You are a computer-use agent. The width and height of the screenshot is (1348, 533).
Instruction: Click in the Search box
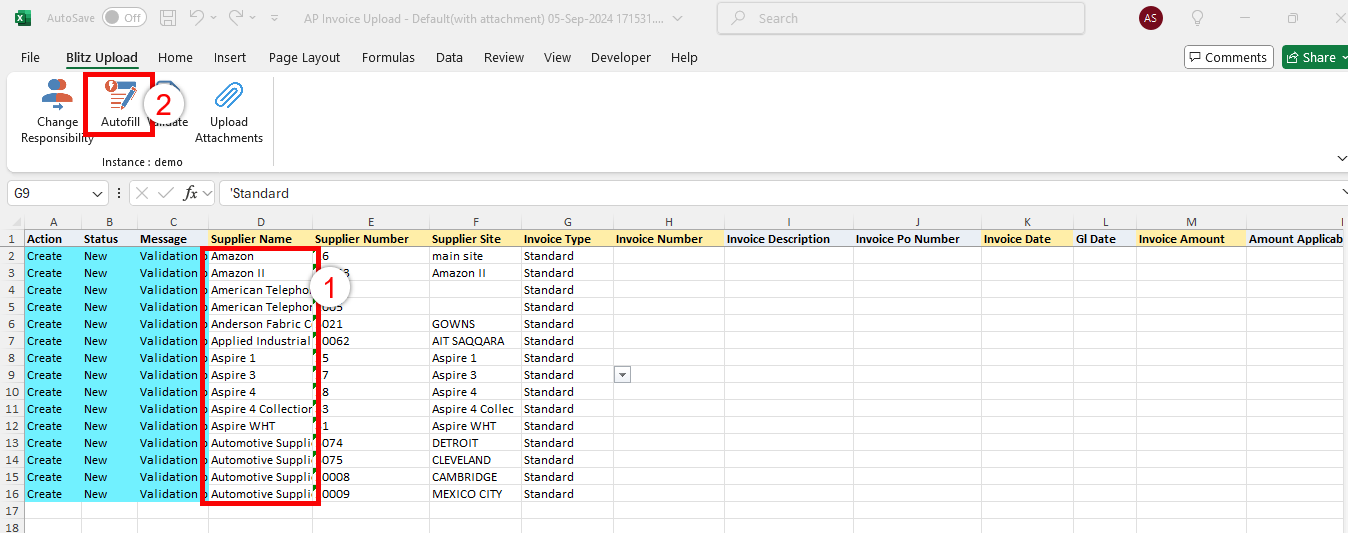901,18
